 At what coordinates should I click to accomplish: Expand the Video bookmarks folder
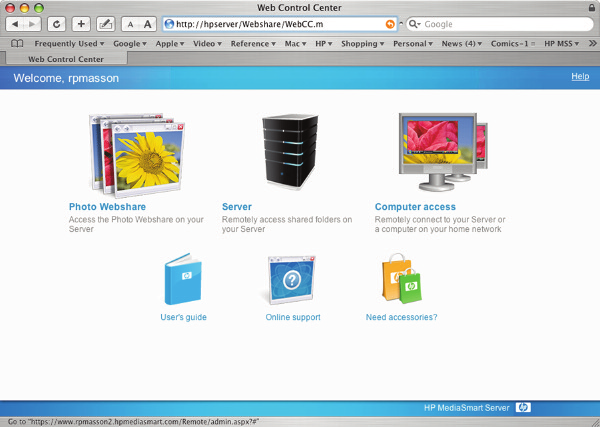tap(207, 44)
